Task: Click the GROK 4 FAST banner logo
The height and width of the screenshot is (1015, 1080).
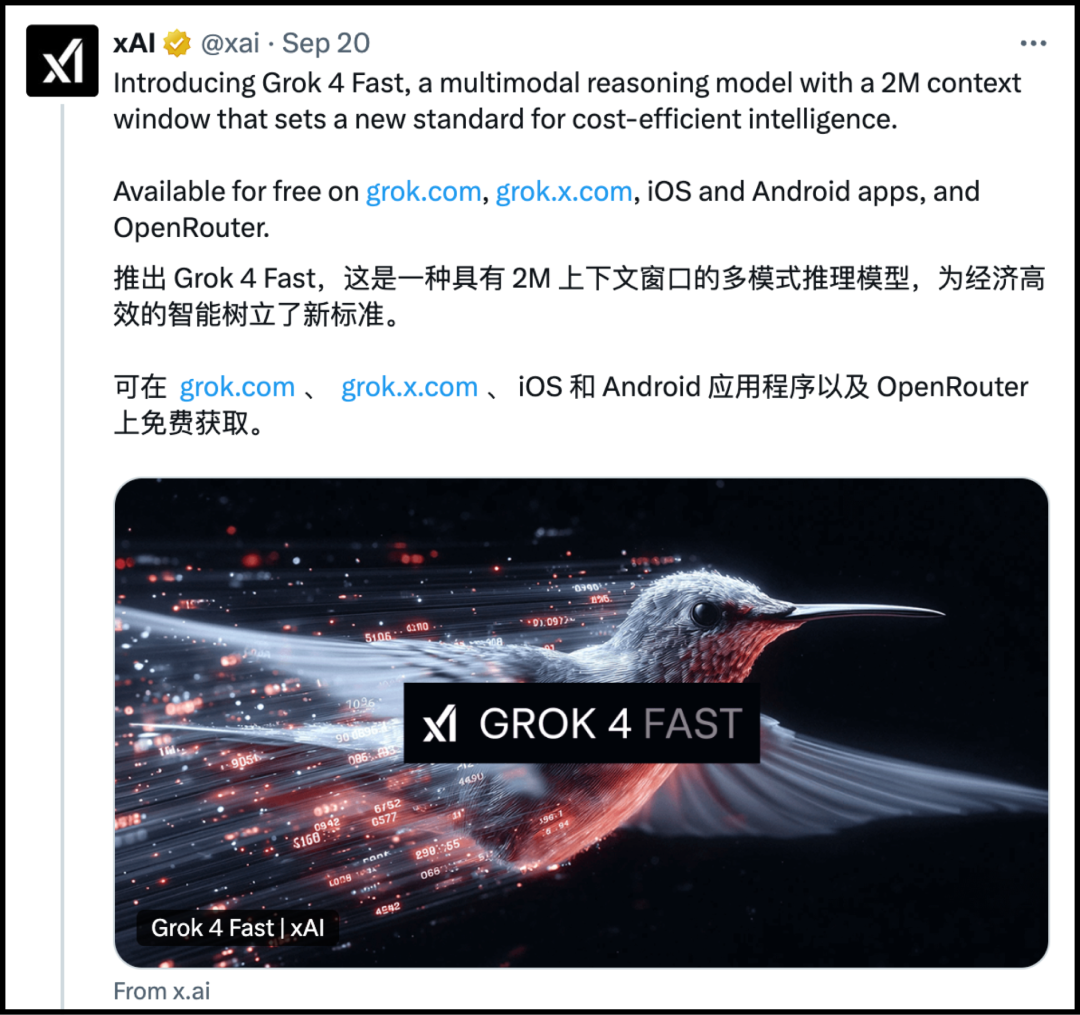Action: pyautogui.click(x=581, y=723)
